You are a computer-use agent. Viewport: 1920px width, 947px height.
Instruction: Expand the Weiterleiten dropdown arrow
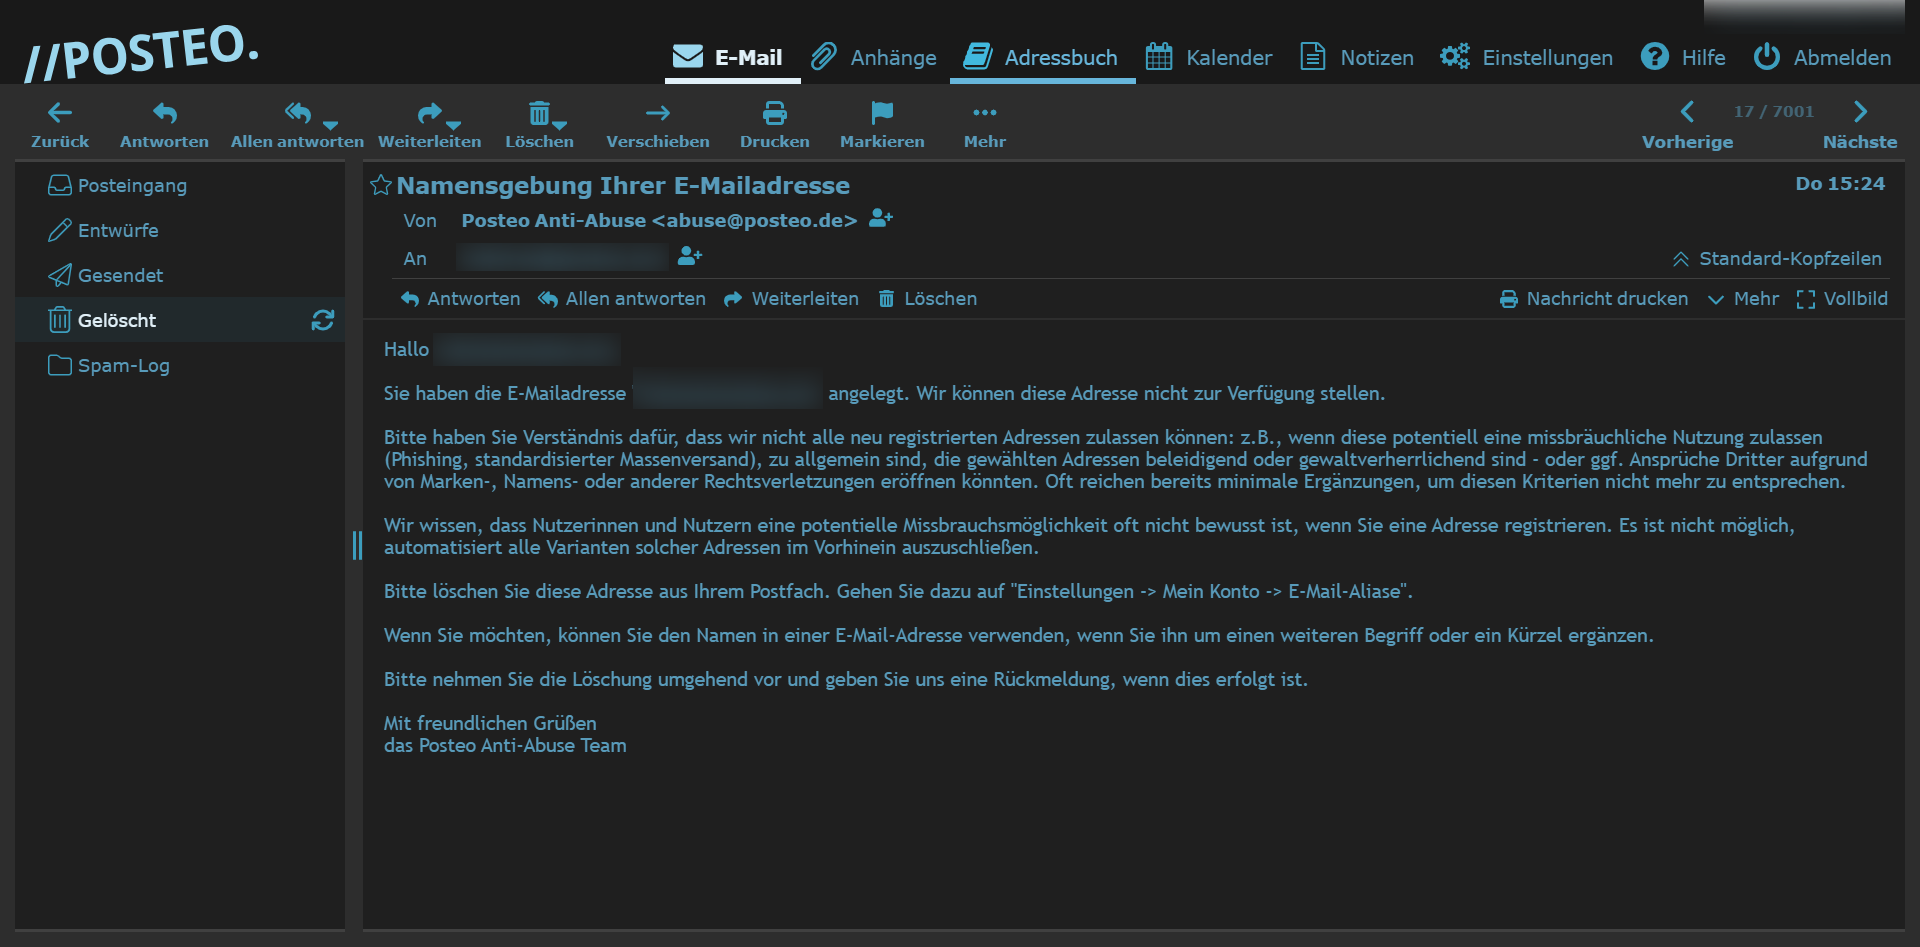tap(454, 125)
